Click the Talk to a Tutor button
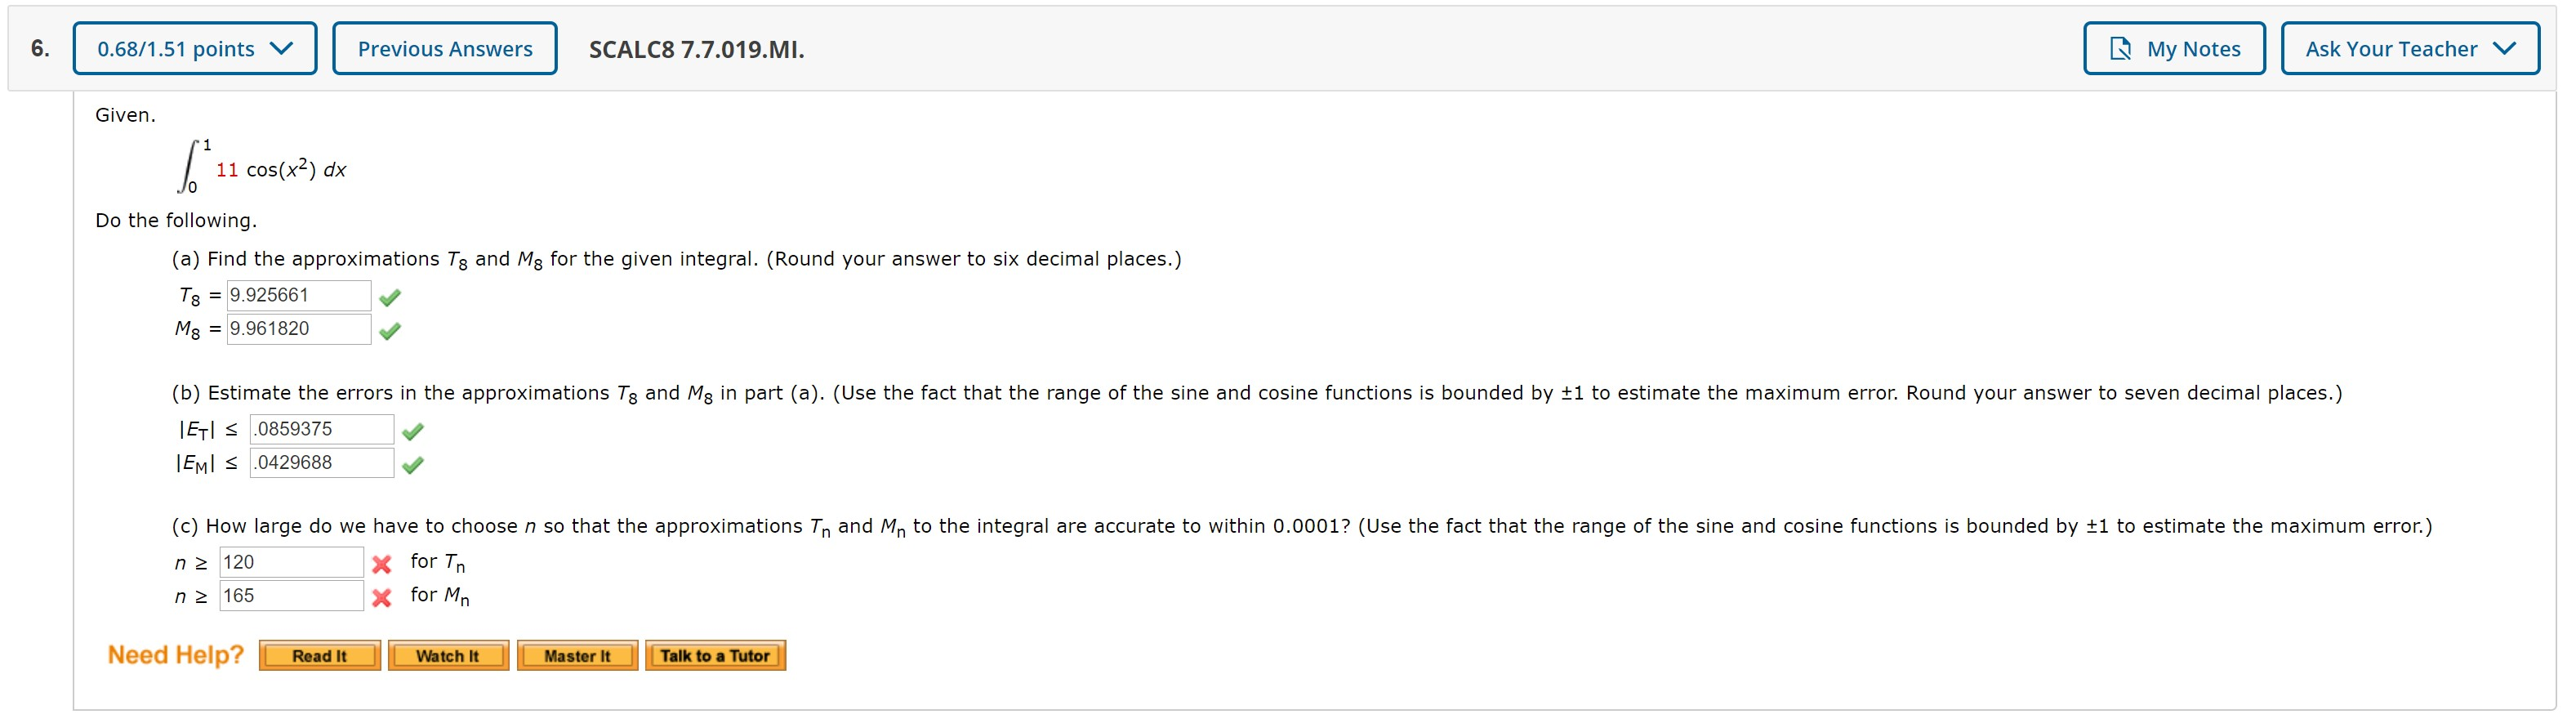The image size is (2576, 719). (715, 655)
